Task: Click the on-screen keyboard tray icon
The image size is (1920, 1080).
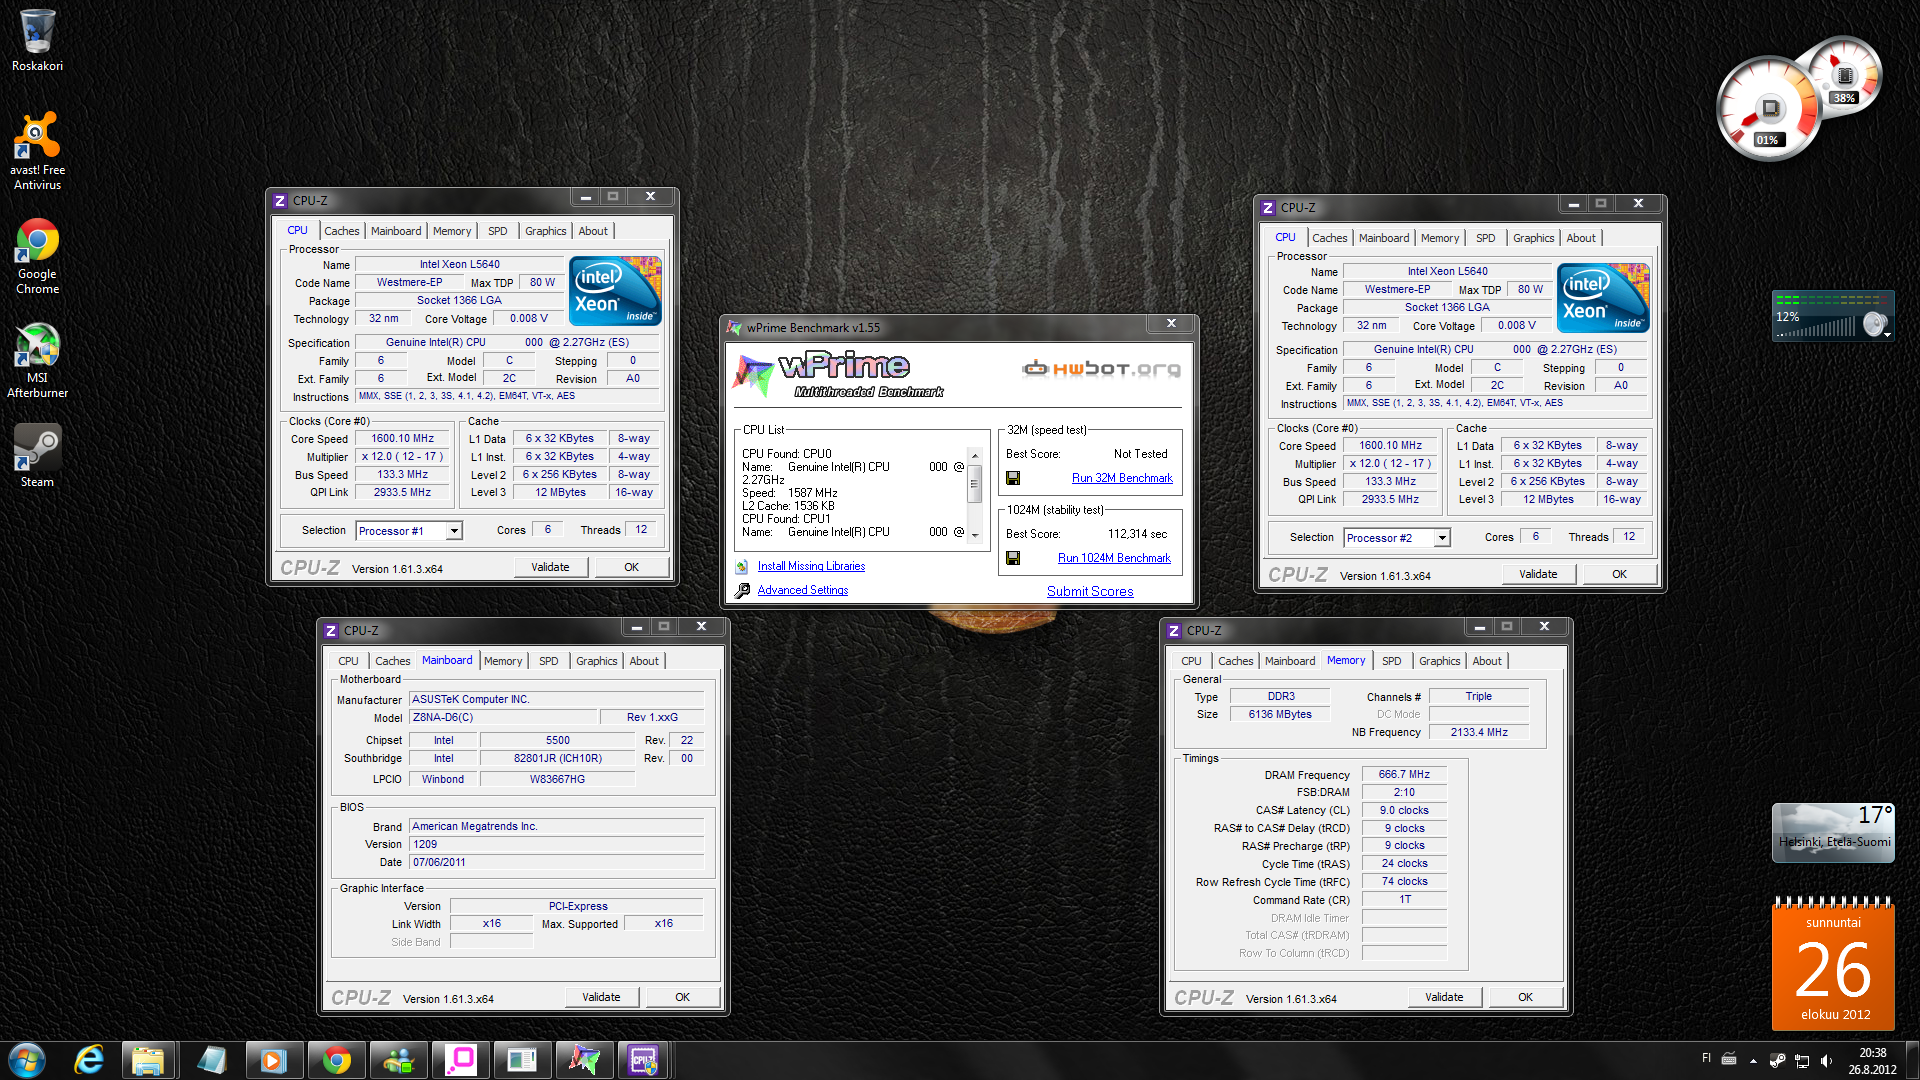Action: (1729, 1059)
